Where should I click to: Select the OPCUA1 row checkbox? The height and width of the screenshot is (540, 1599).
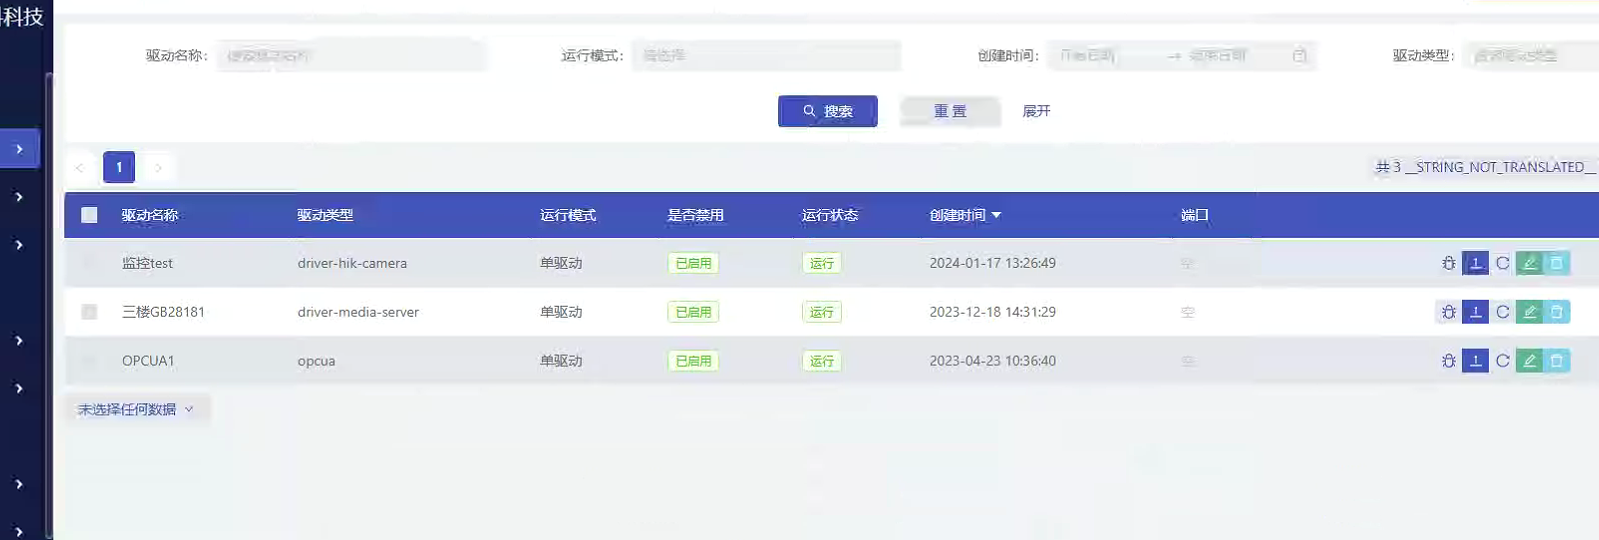point(89,361)
